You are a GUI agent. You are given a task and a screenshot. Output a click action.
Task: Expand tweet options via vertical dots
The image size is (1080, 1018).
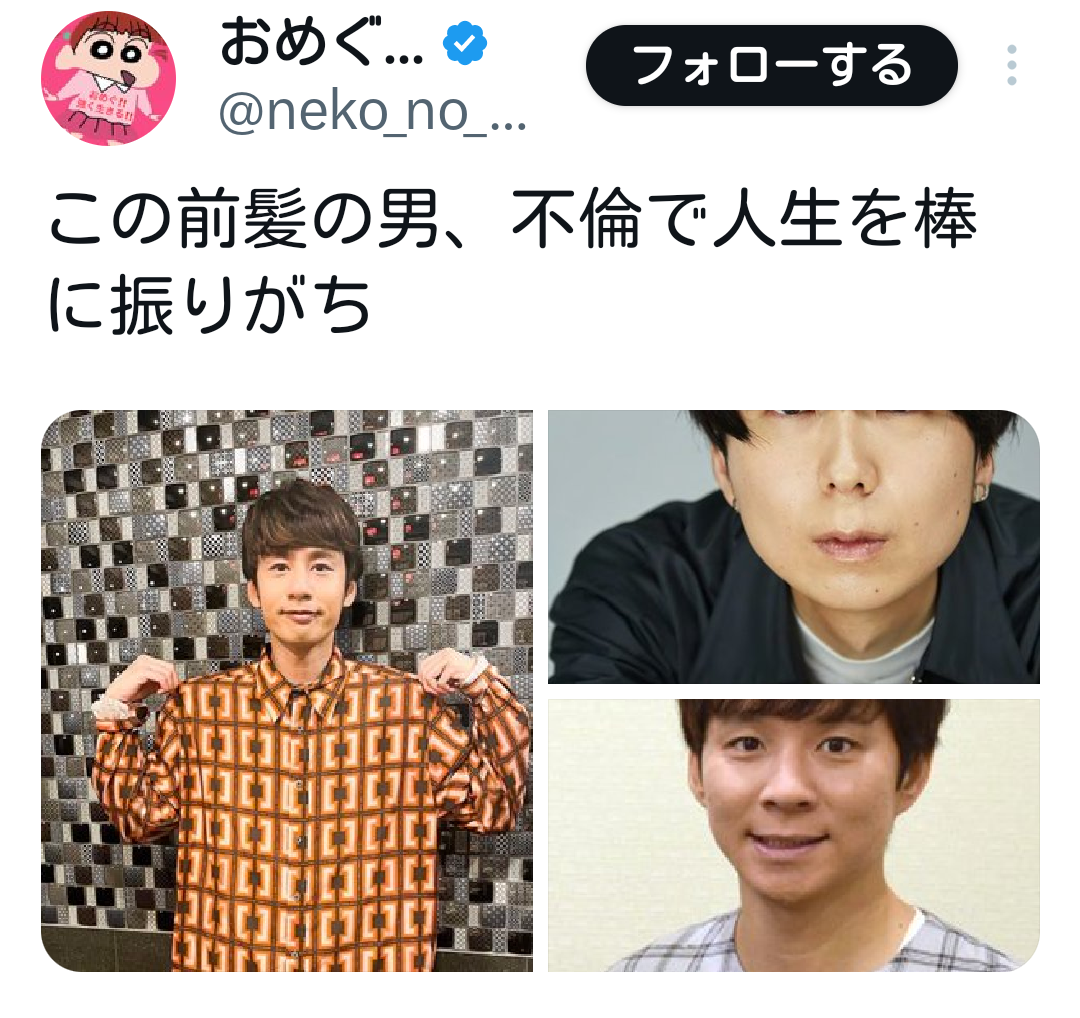[1010, 65]
